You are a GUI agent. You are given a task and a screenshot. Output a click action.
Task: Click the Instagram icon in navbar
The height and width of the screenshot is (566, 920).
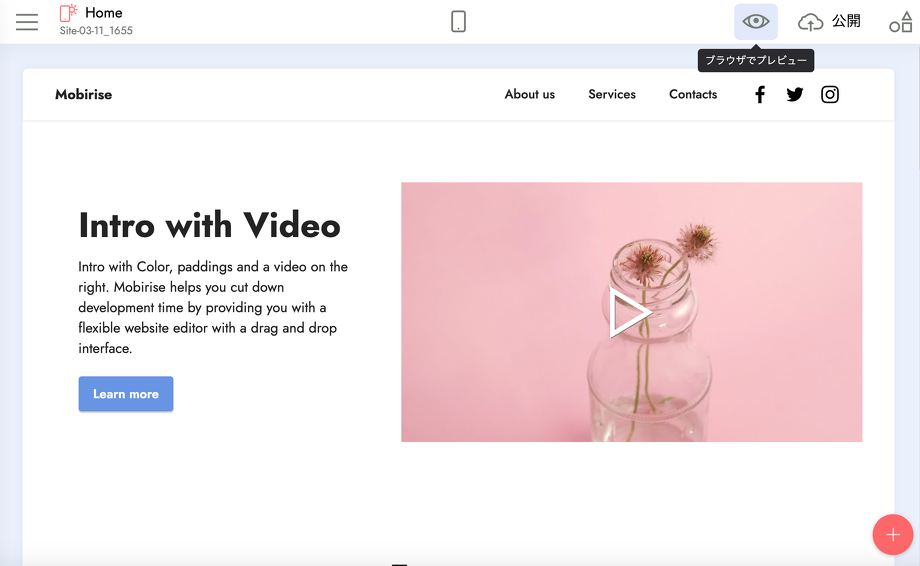pyautogui.click(x=830, y=95)
